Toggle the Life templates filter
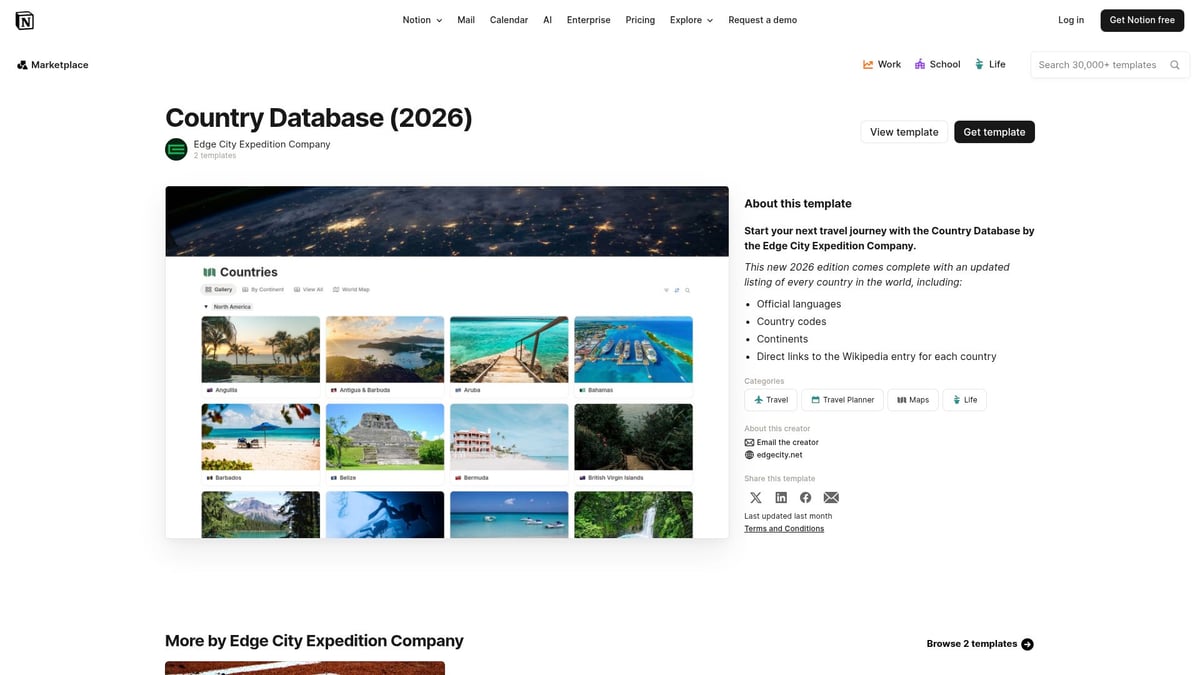This screenshot has width=1200, height=675. (989, 64)
